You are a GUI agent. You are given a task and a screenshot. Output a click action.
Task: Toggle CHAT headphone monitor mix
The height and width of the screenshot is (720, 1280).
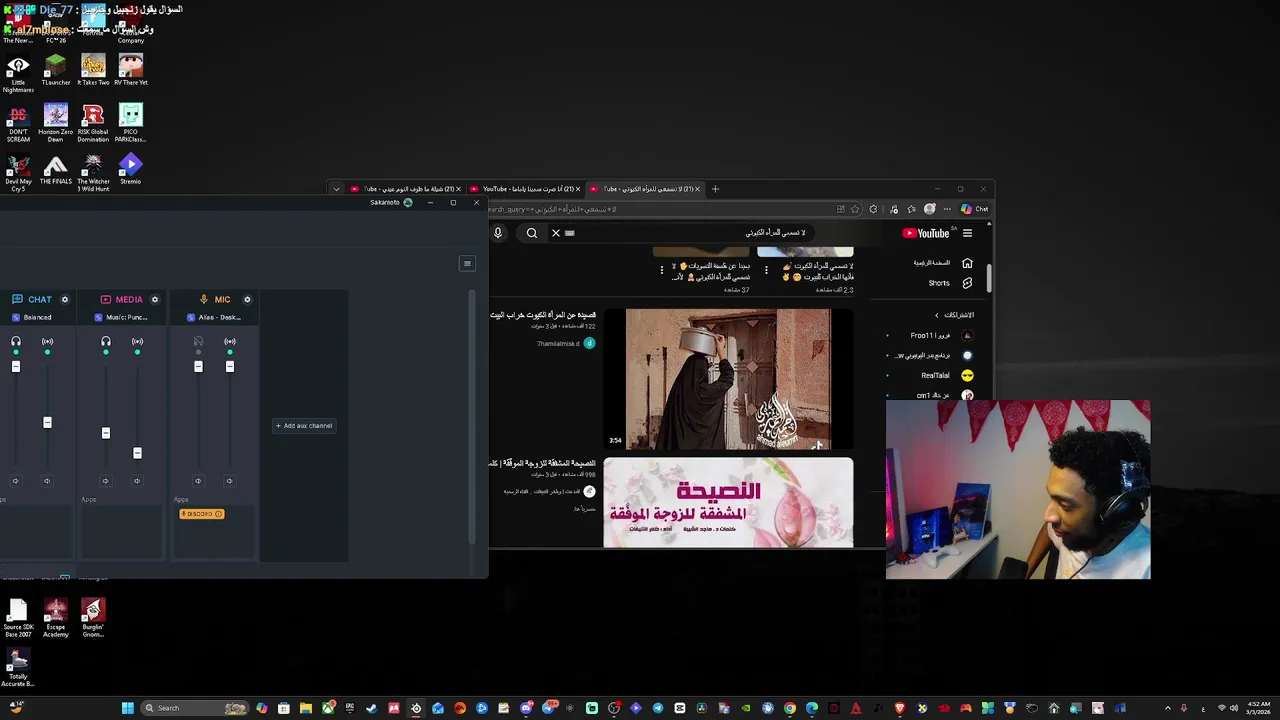click(16, 342)
